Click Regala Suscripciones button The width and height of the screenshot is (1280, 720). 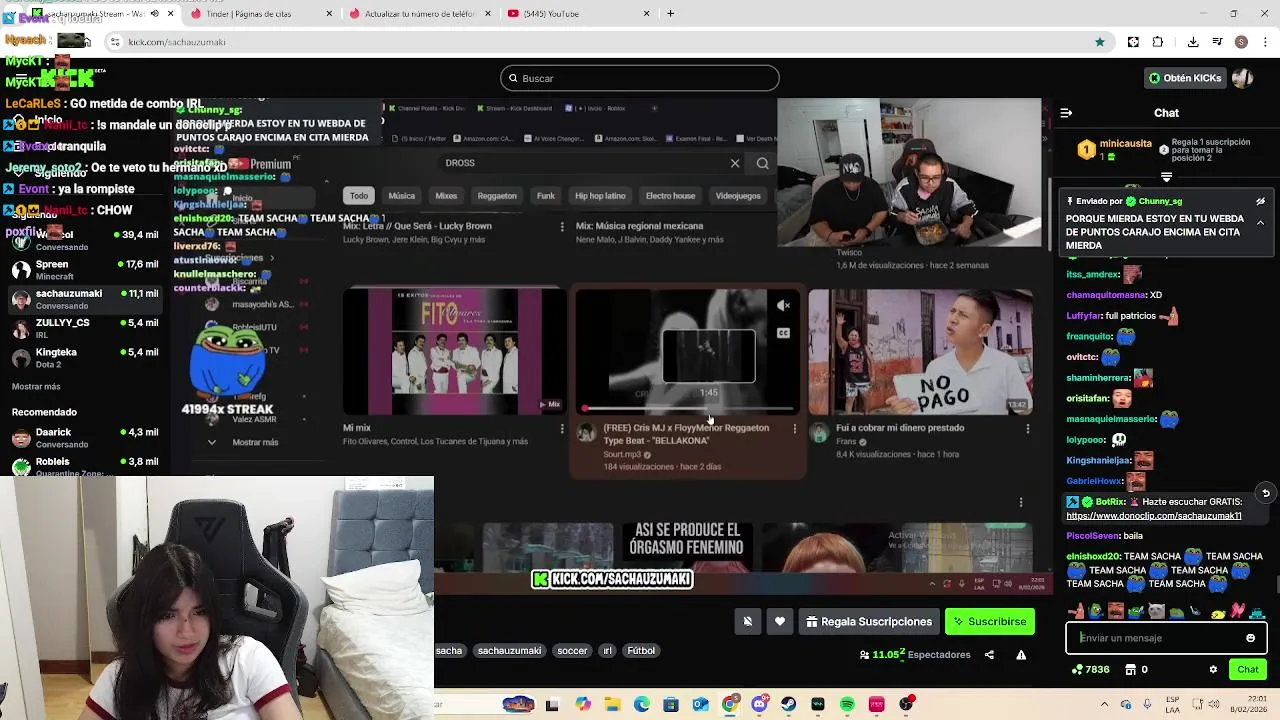tap(868, 622)
